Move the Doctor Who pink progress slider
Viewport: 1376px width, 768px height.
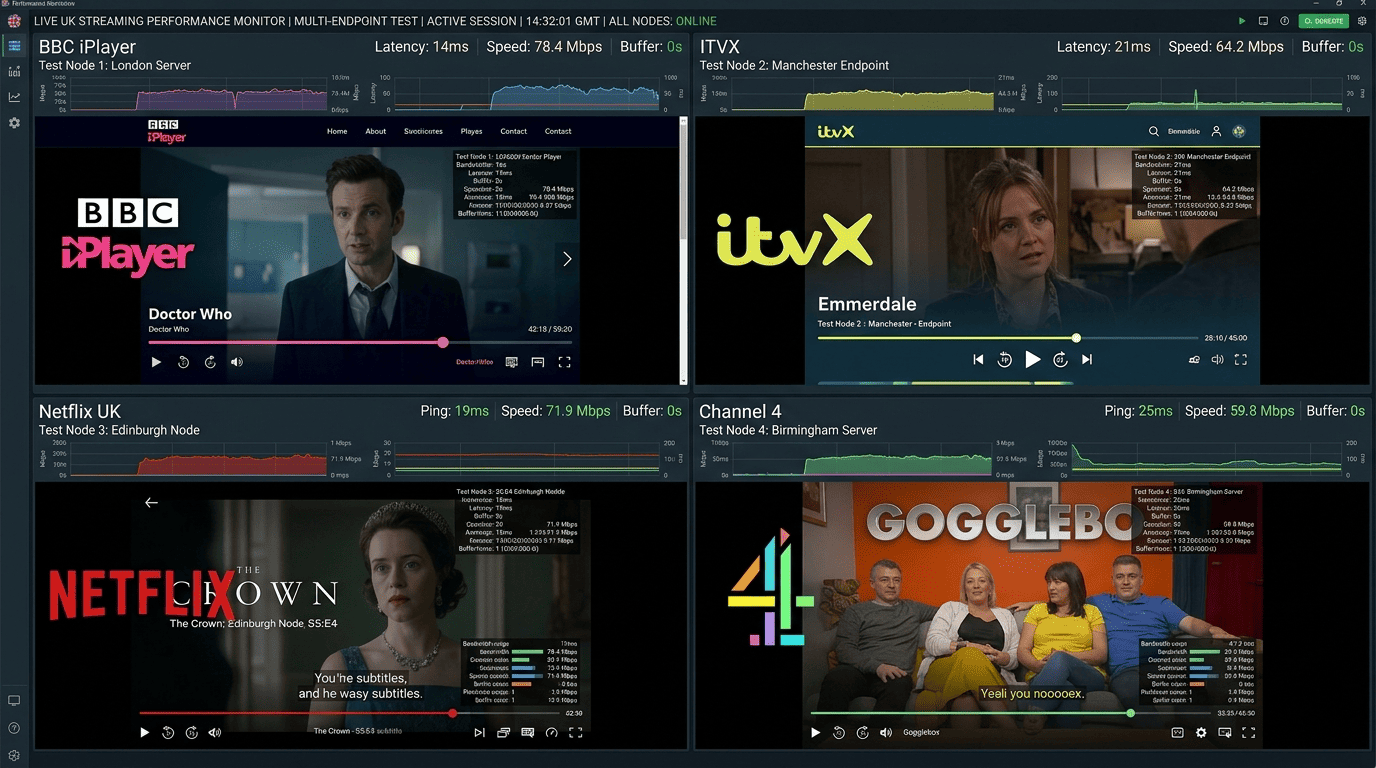443,342
